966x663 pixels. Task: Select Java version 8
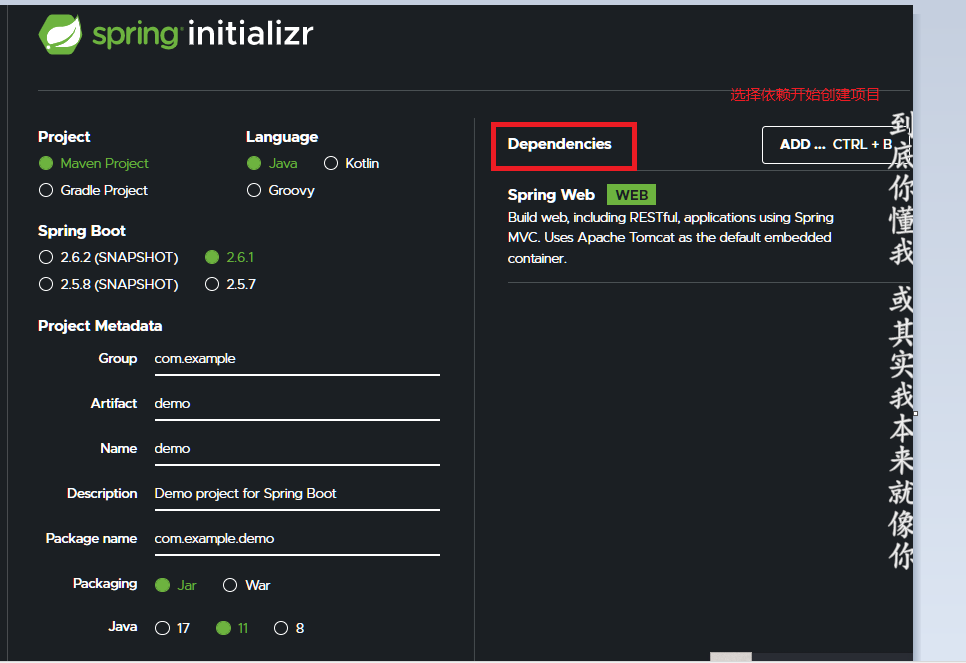[x=281, y=628]
